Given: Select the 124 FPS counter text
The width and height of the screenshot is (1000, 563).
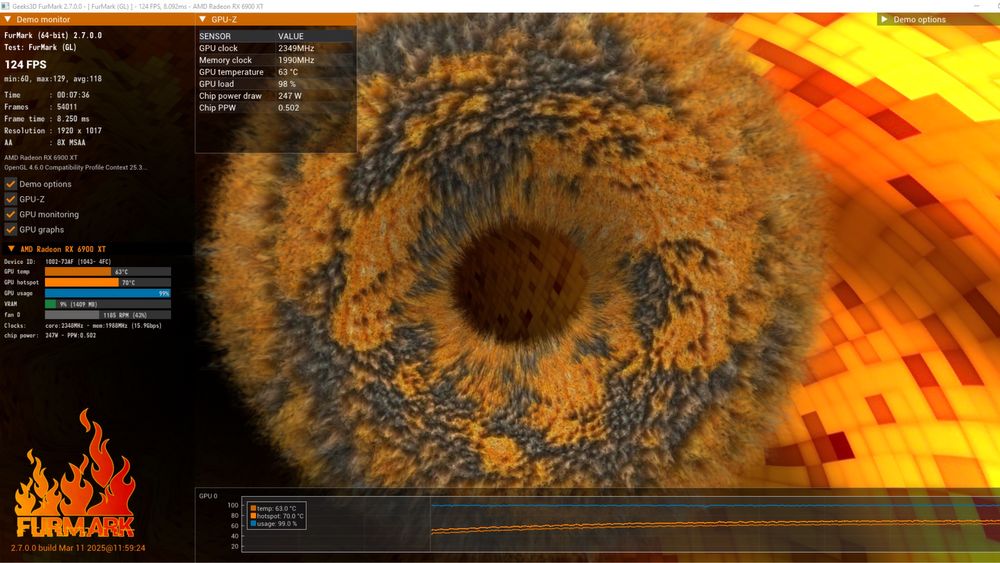Looking at the screenshot, I should click(x=26, y=64).
